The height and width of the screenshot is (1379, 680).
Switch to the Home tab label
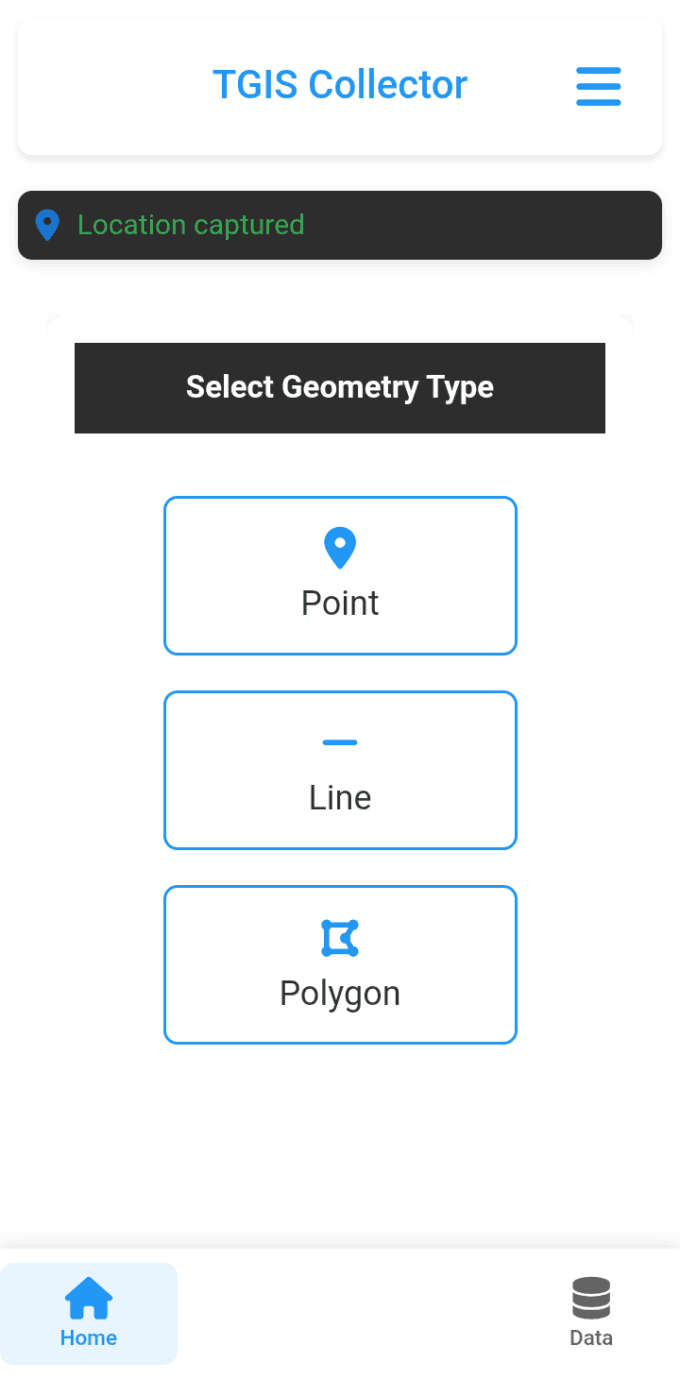click(x=89, y=1338)
